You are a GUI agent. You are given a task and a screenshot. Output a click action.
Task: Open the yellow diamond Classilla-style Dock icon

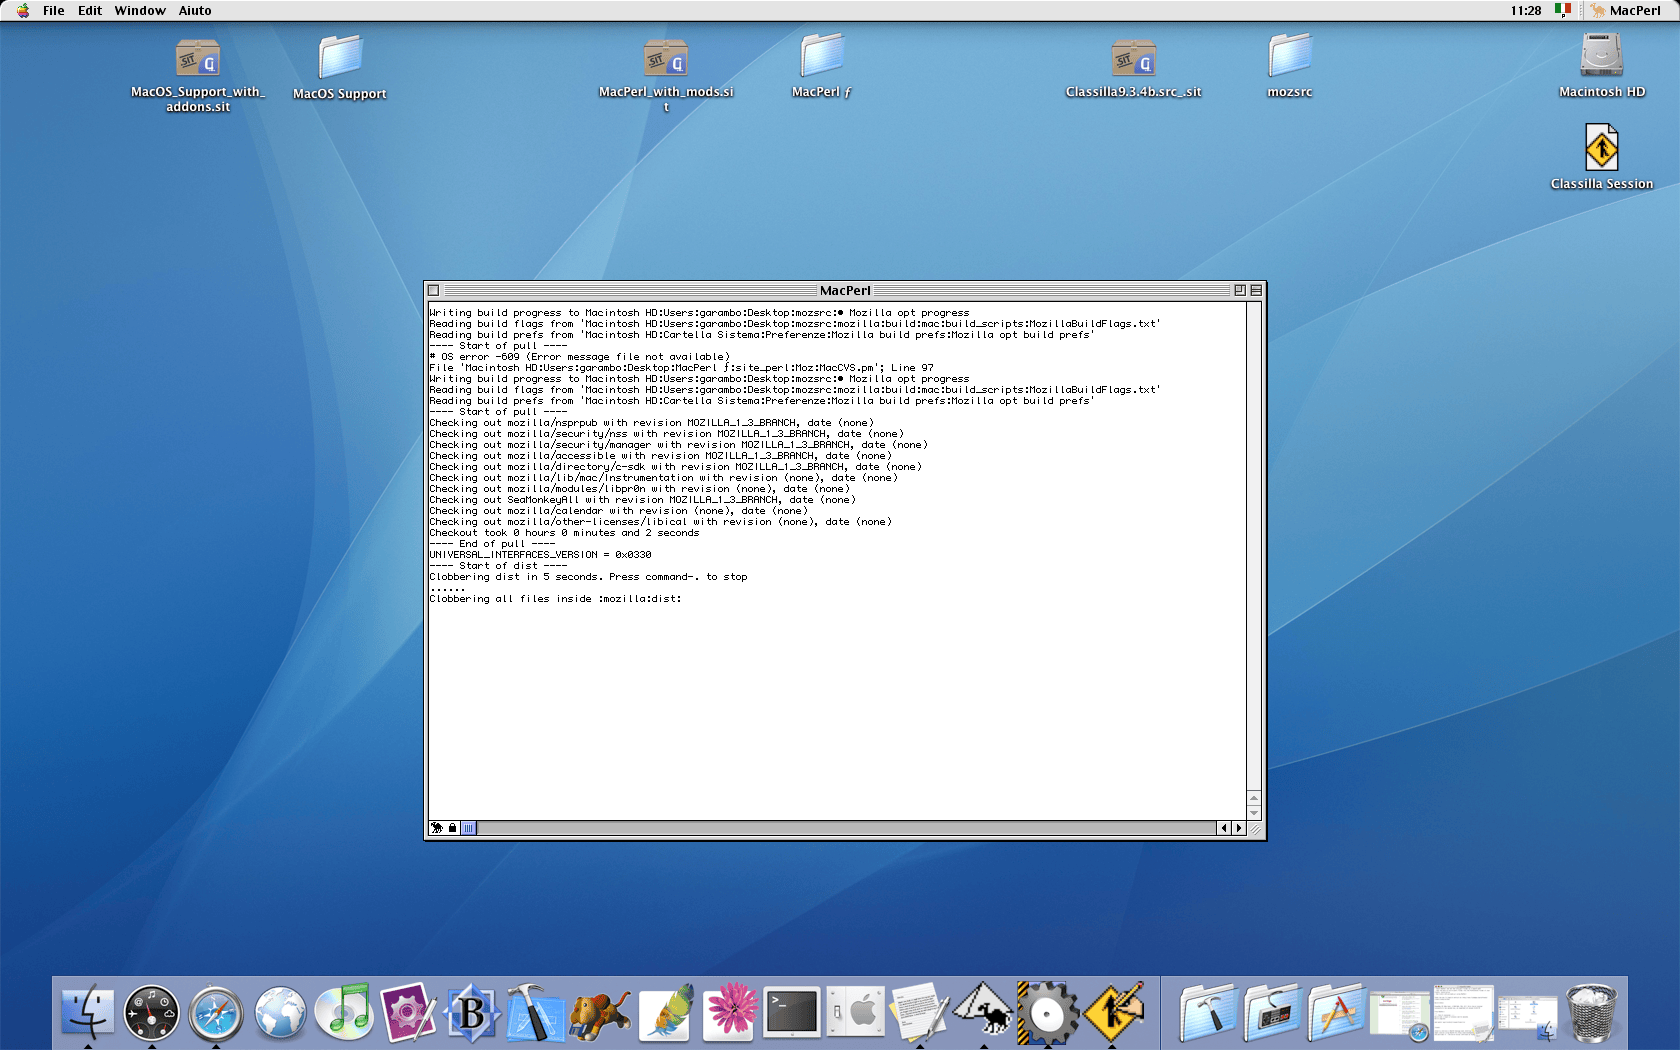point(1112,1012)
